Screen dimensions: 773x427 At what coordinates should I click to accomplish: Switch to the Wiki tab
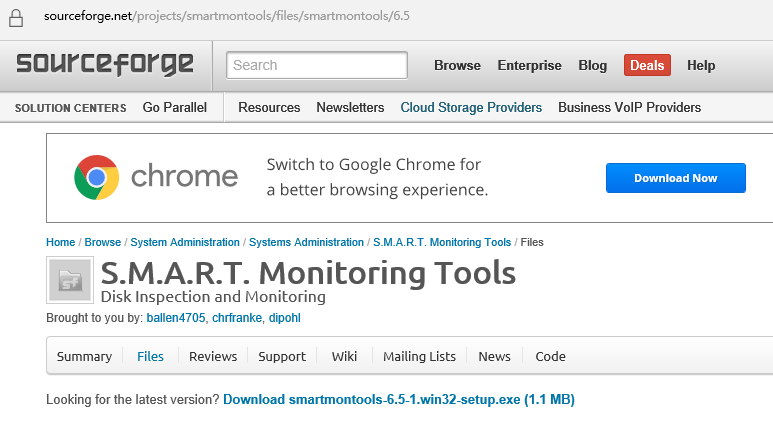pyautogui.click(x=344, y=356)
